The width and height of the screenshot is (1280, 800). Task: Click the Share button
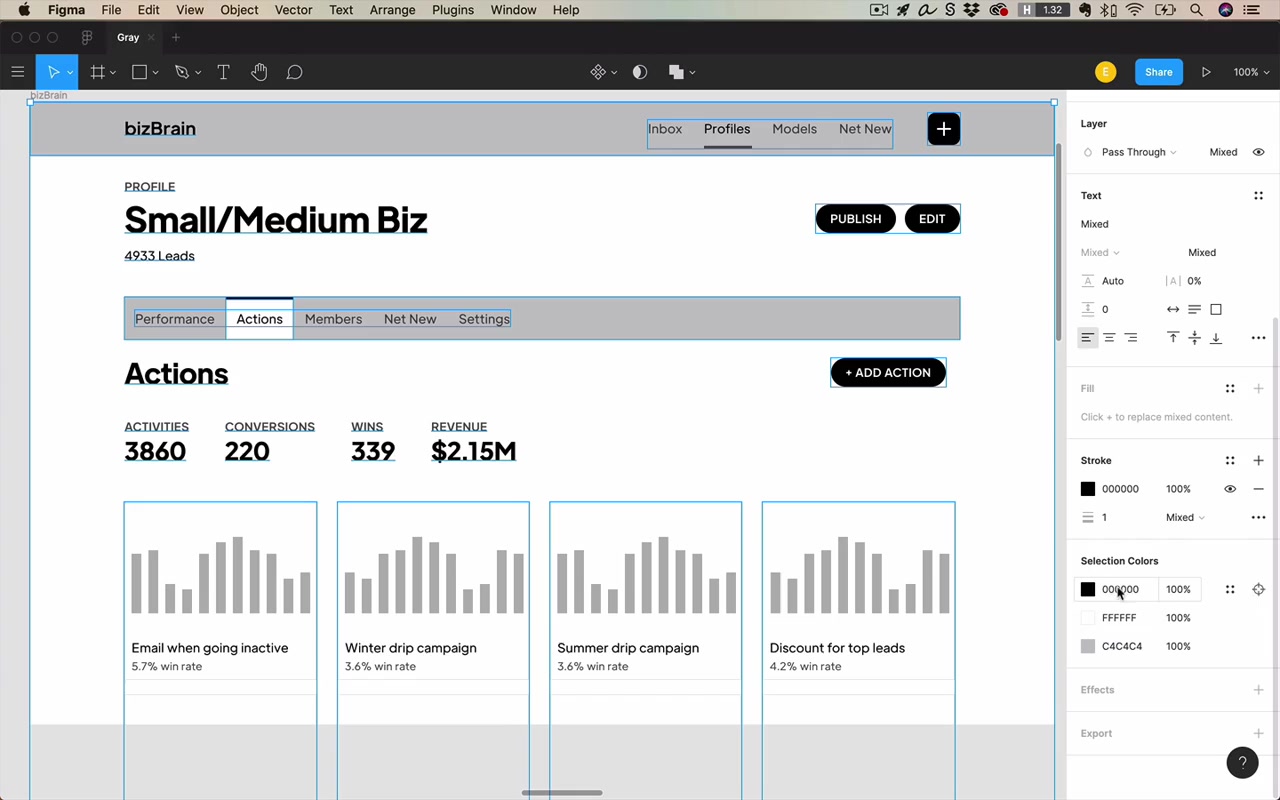point(1158,72)
